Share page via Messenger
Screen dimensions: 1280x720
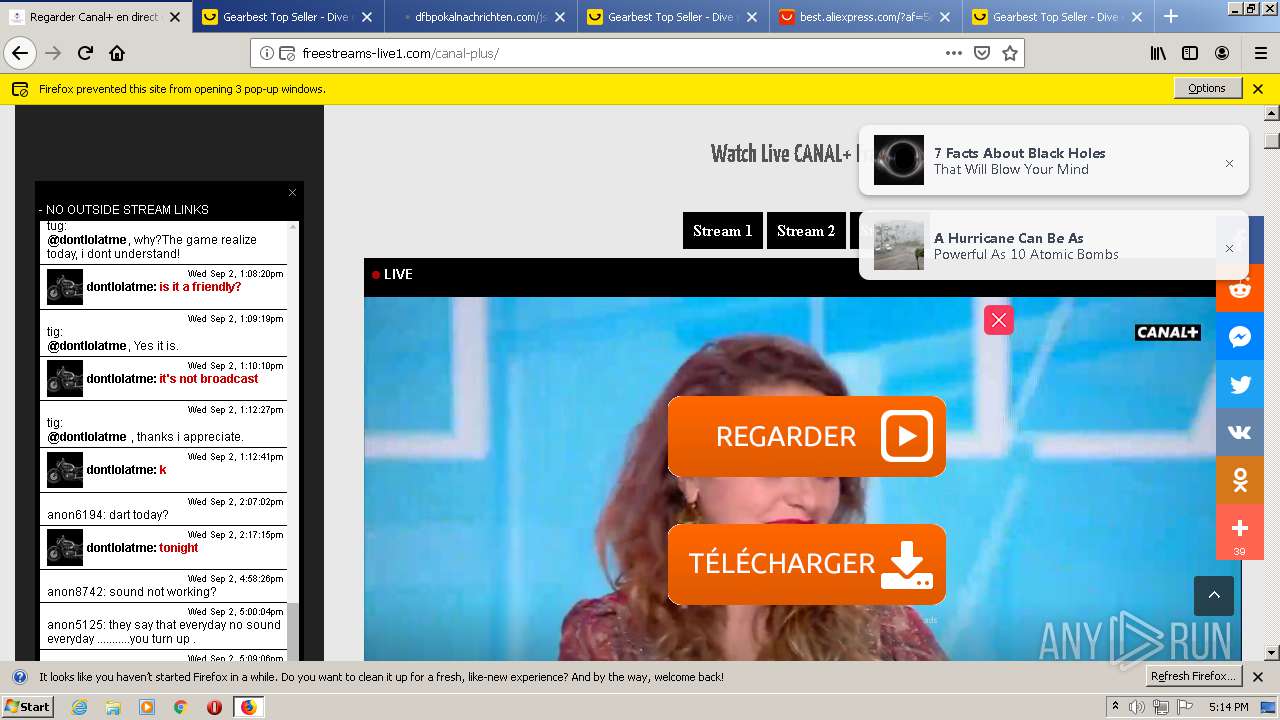[1240, 337]
